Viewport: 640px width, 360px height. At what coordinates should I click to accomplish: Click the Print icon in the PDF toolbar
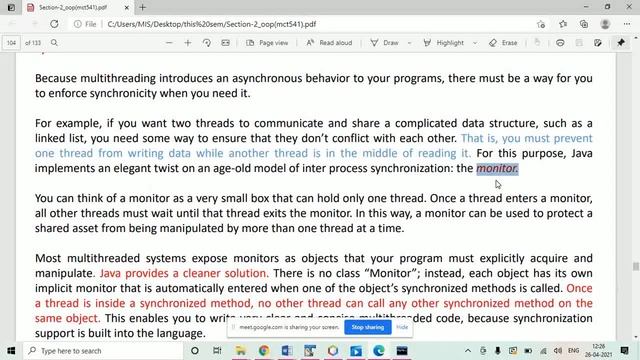tap(560, 42)
